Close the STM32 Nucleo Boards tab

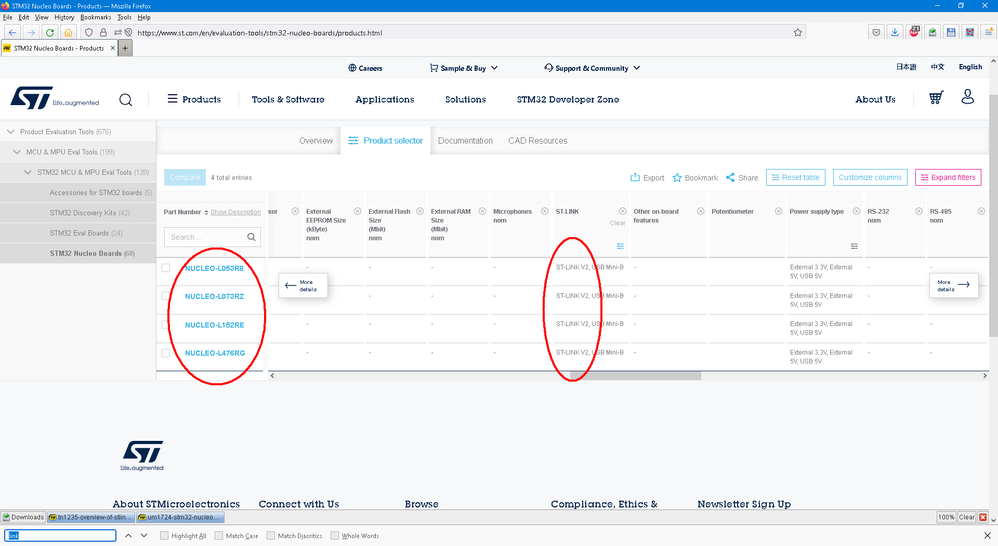(x=113, y=48)
